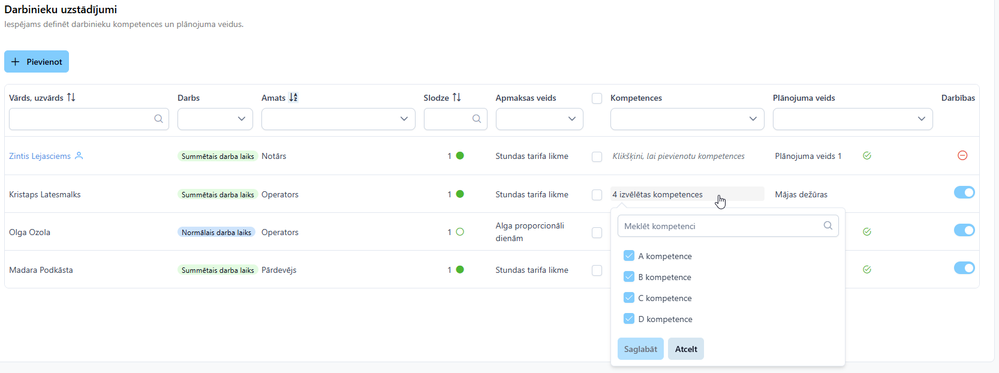The image size is (999, 373).
Task: Open the Plānojuma veids filter dropdown
Action: [x=852, y=119]
